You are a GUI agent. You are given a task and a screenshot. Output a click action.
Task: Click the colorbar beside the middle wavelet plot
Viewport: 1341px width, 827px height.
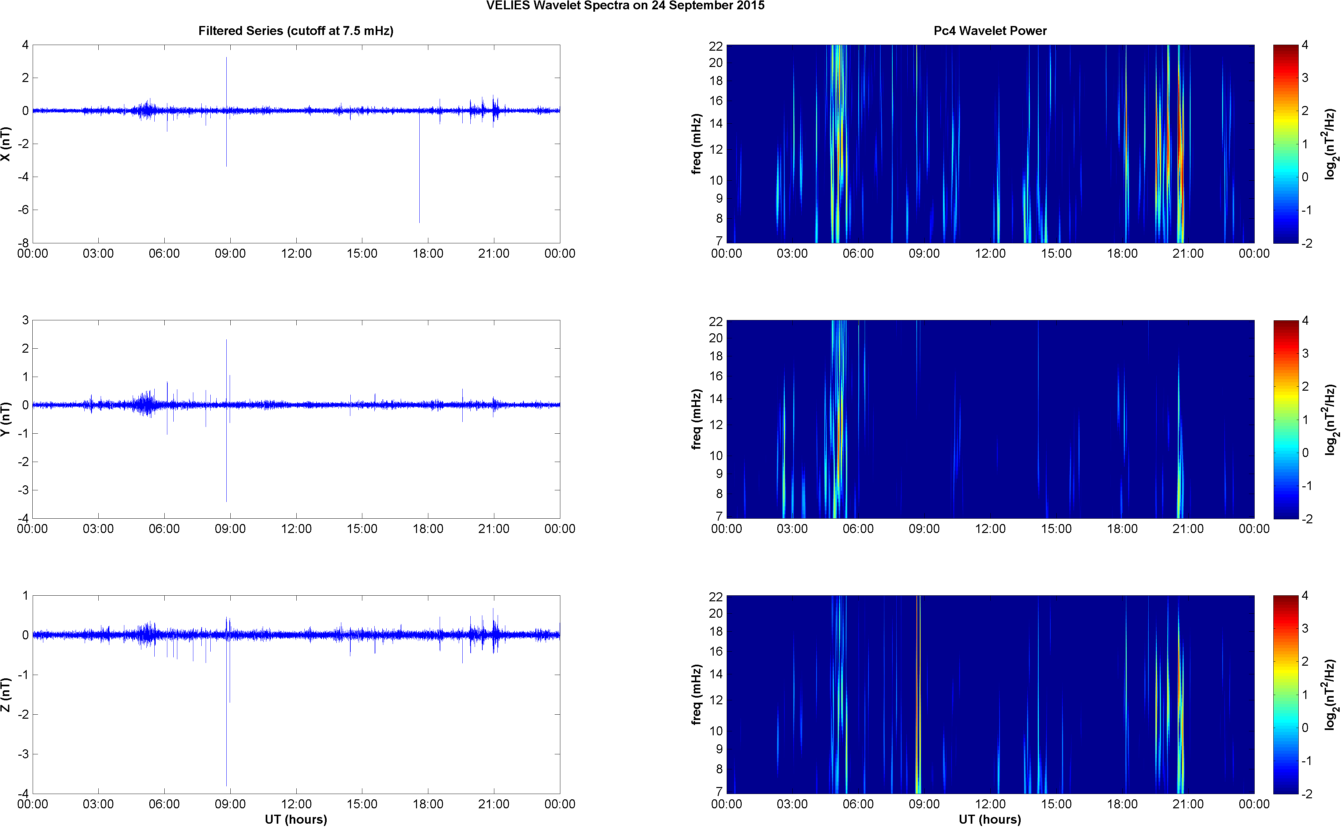1286,419
